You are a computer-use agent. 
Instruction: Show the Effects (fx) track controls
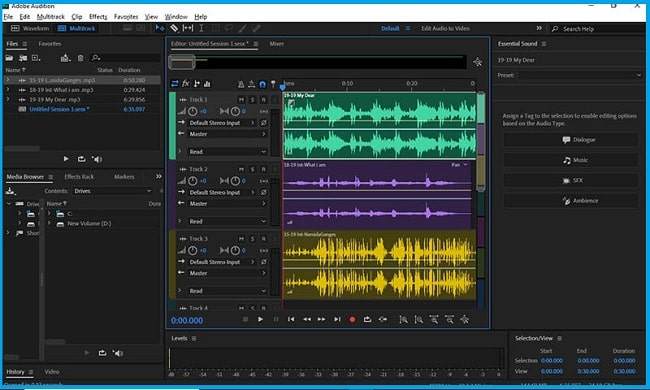(186, 84)
